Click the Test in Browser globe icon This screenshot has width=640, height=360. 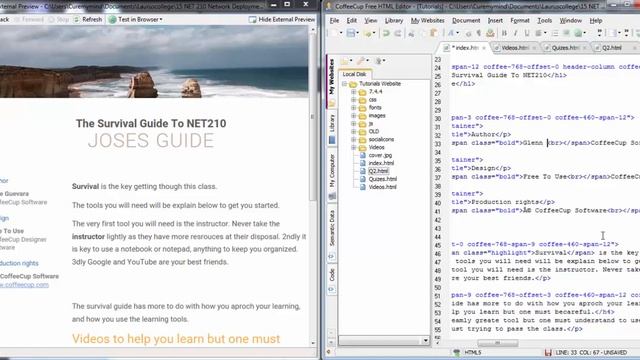pos(112,19)
